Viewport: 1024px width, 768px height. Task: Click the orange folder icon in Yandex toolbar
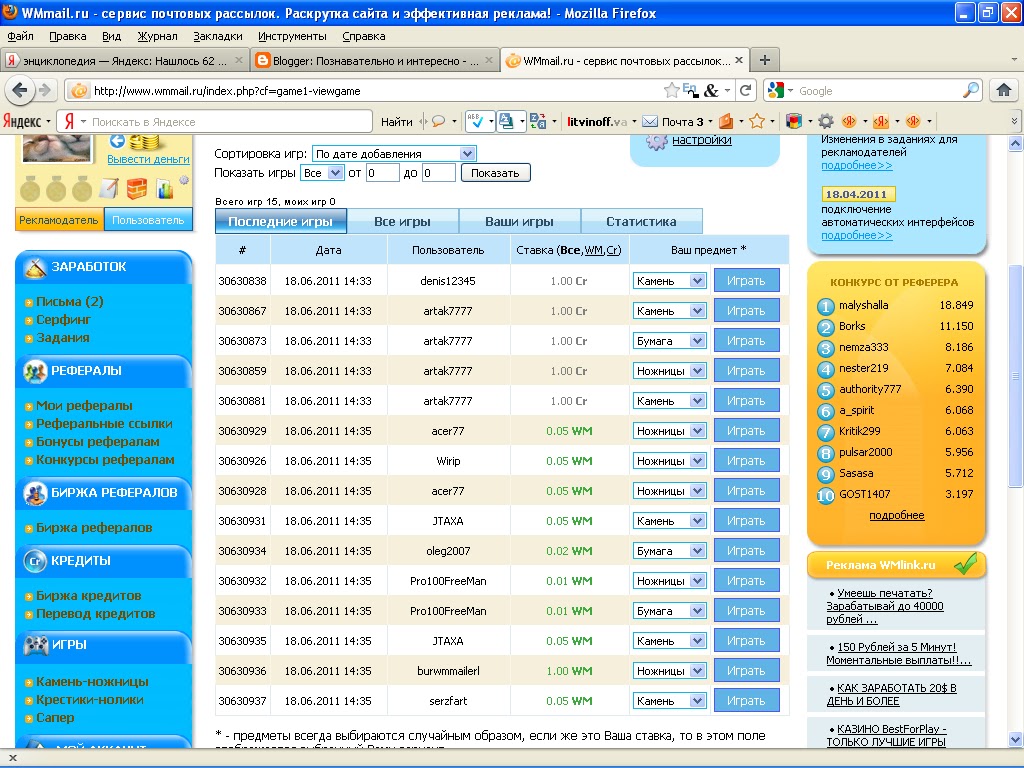point(726,121)
